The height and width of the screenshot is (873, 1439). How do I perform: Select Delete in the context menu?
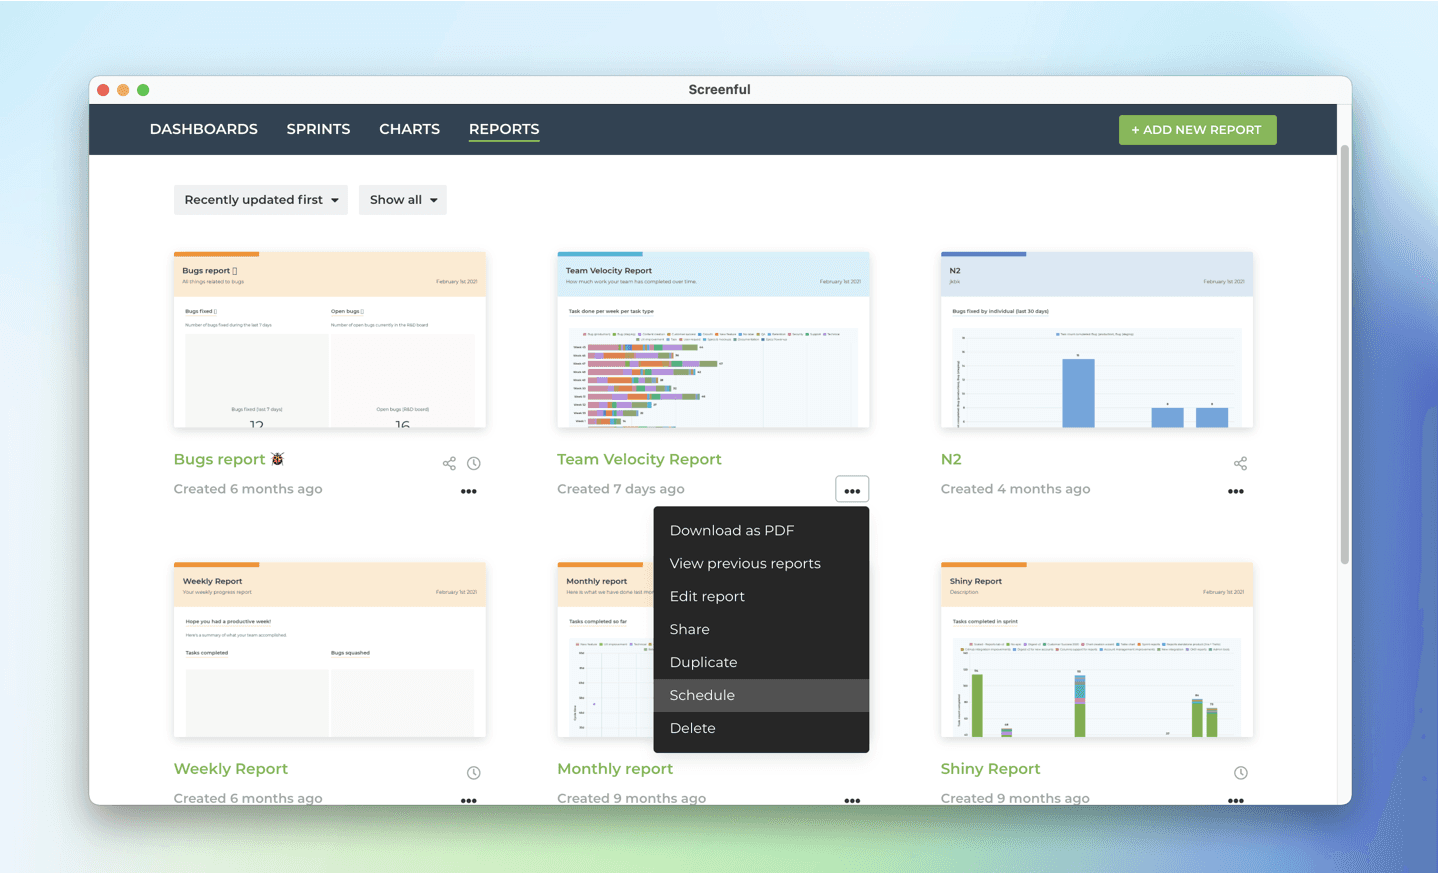pyautogui.click(x=761, y=728)
